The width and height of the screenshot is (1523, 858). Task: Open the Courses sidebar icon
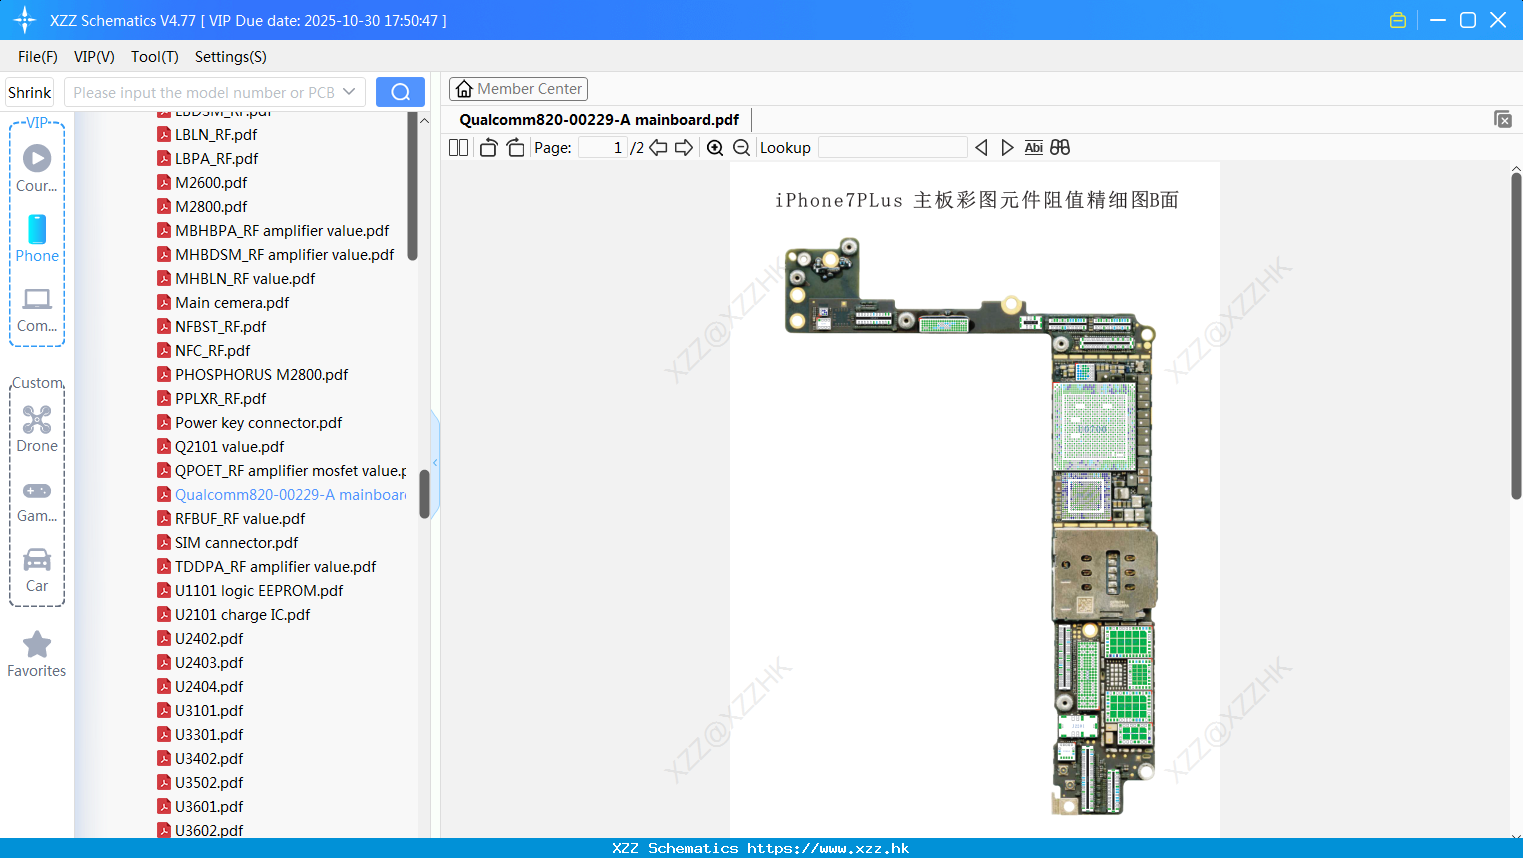pyautogui.click(x=37, y=168)
